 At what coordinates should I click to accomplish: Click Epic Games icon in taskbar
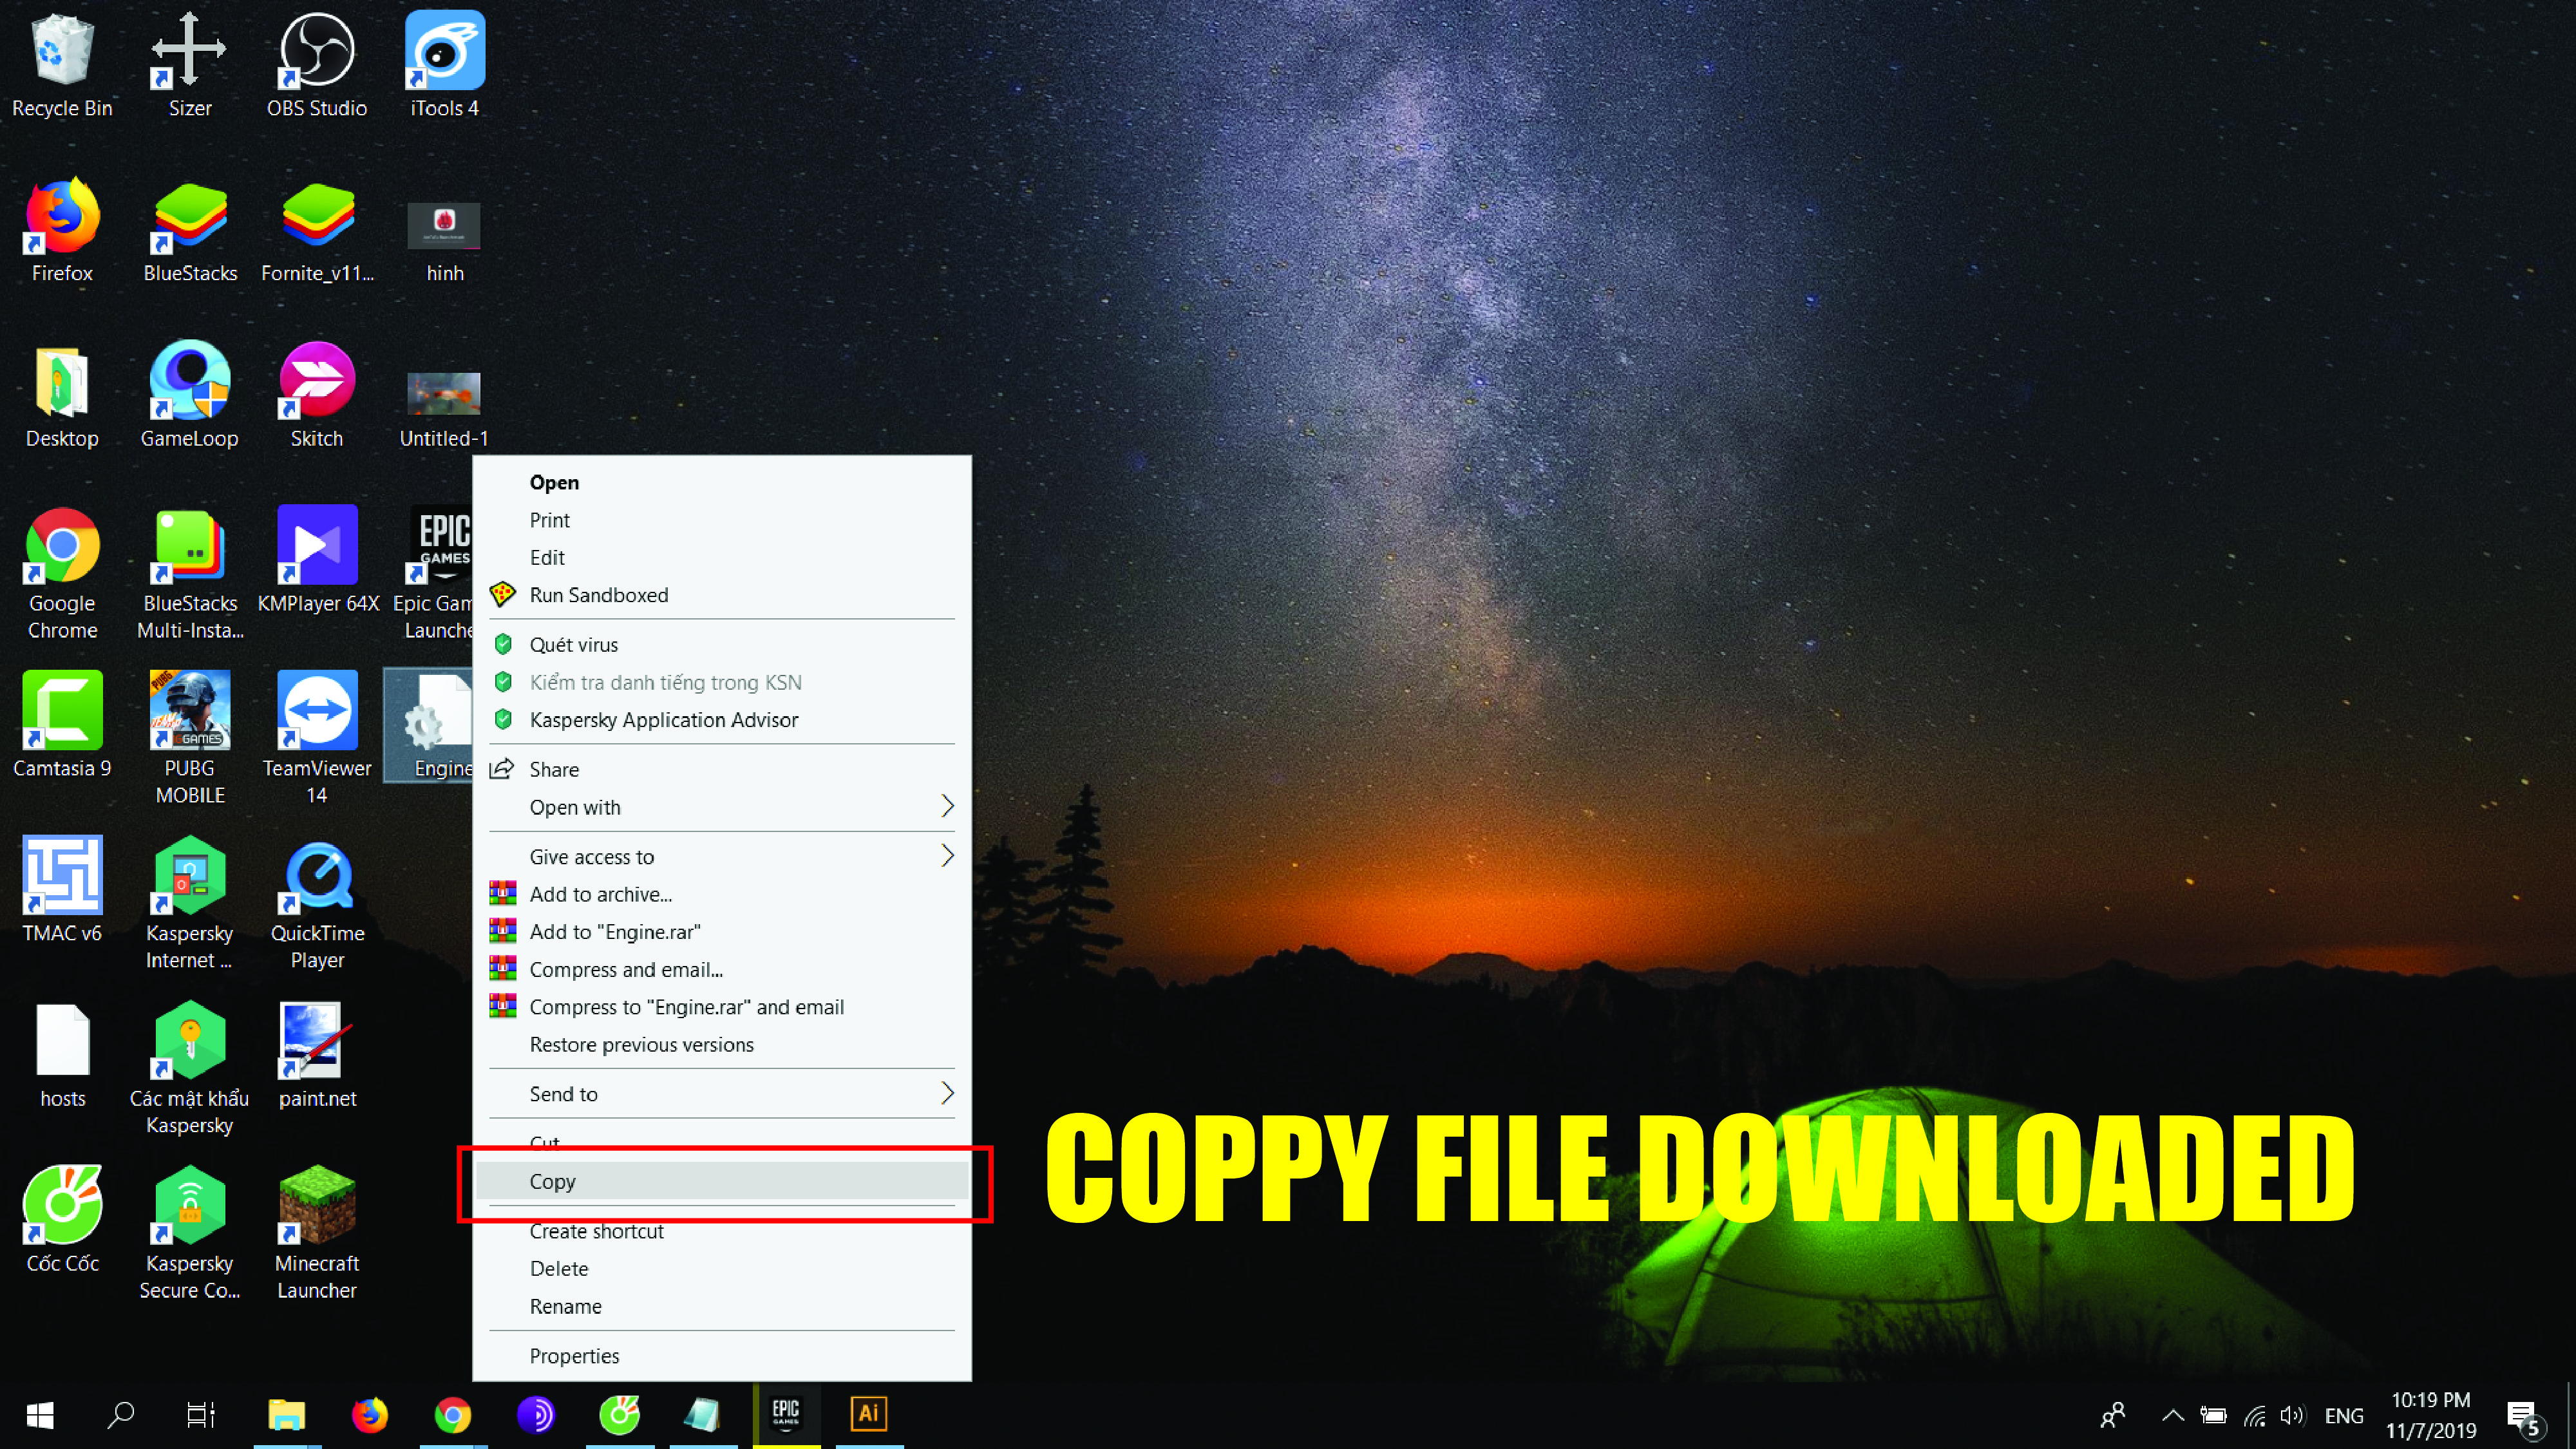785,1414
